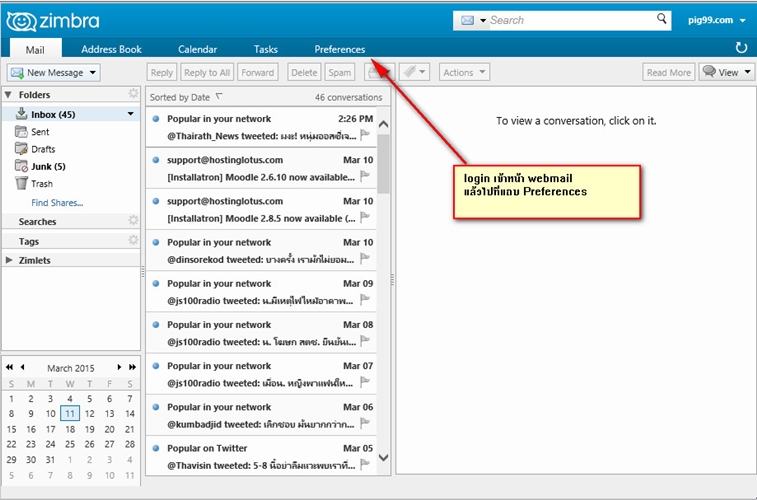
Task: Click the Reply to All button
Action: pos(207,72)
